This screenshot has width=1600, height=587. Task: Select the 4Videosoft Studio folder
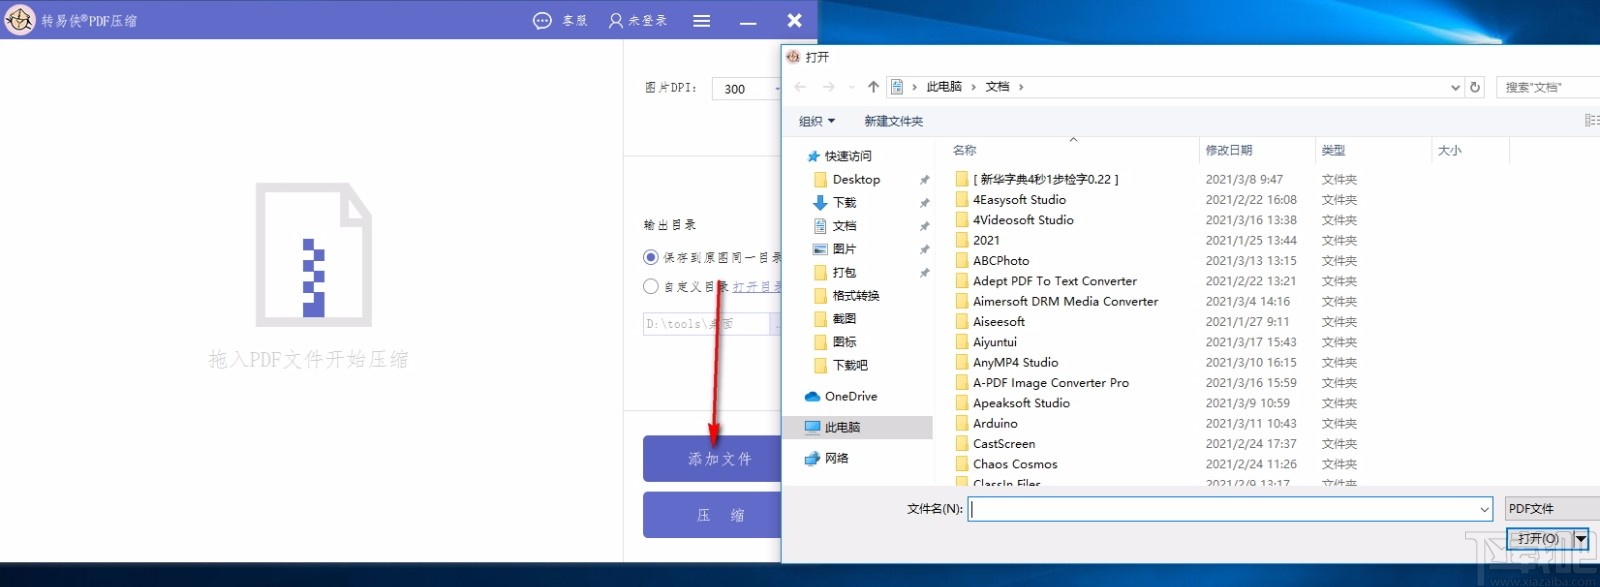pyautogui.click(x=1023, y=220)
